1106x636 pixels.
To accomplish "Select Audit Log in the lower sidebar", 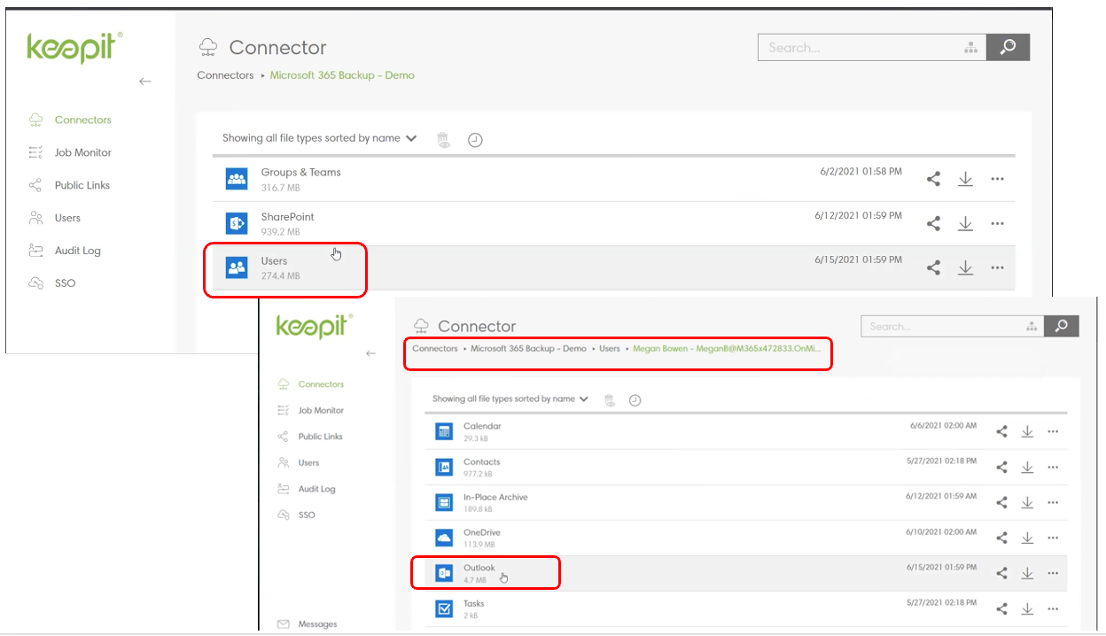I will coord(316,489).
